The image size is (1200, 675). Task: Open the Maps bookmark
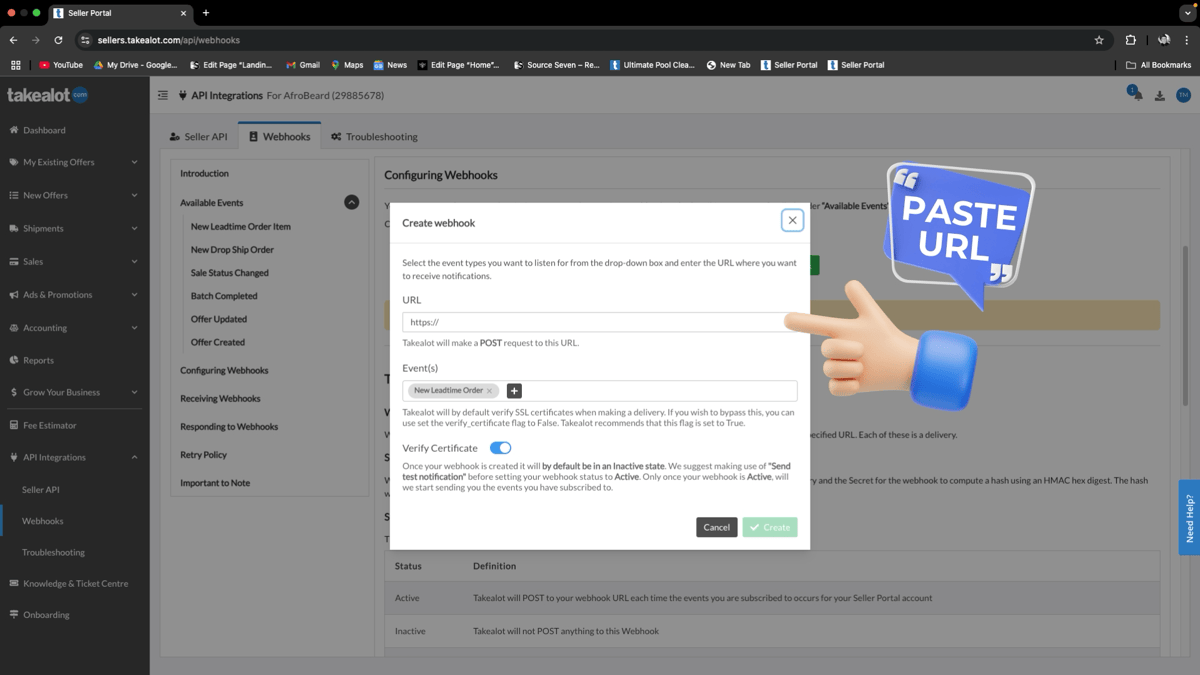coord(347,65)
